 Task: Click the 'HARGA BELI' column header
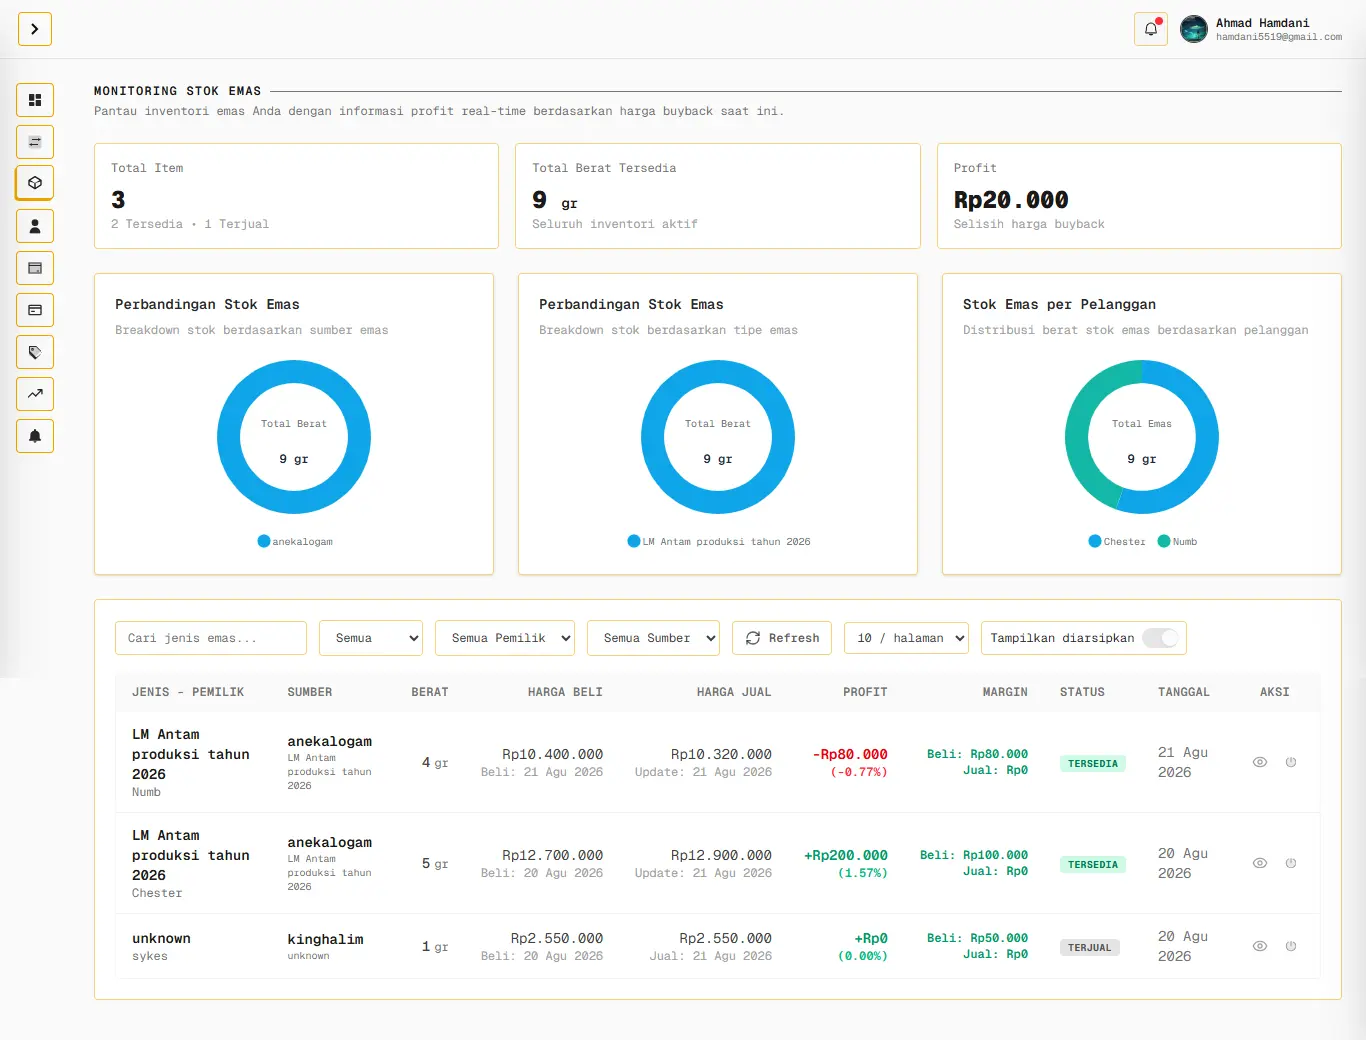565,692
